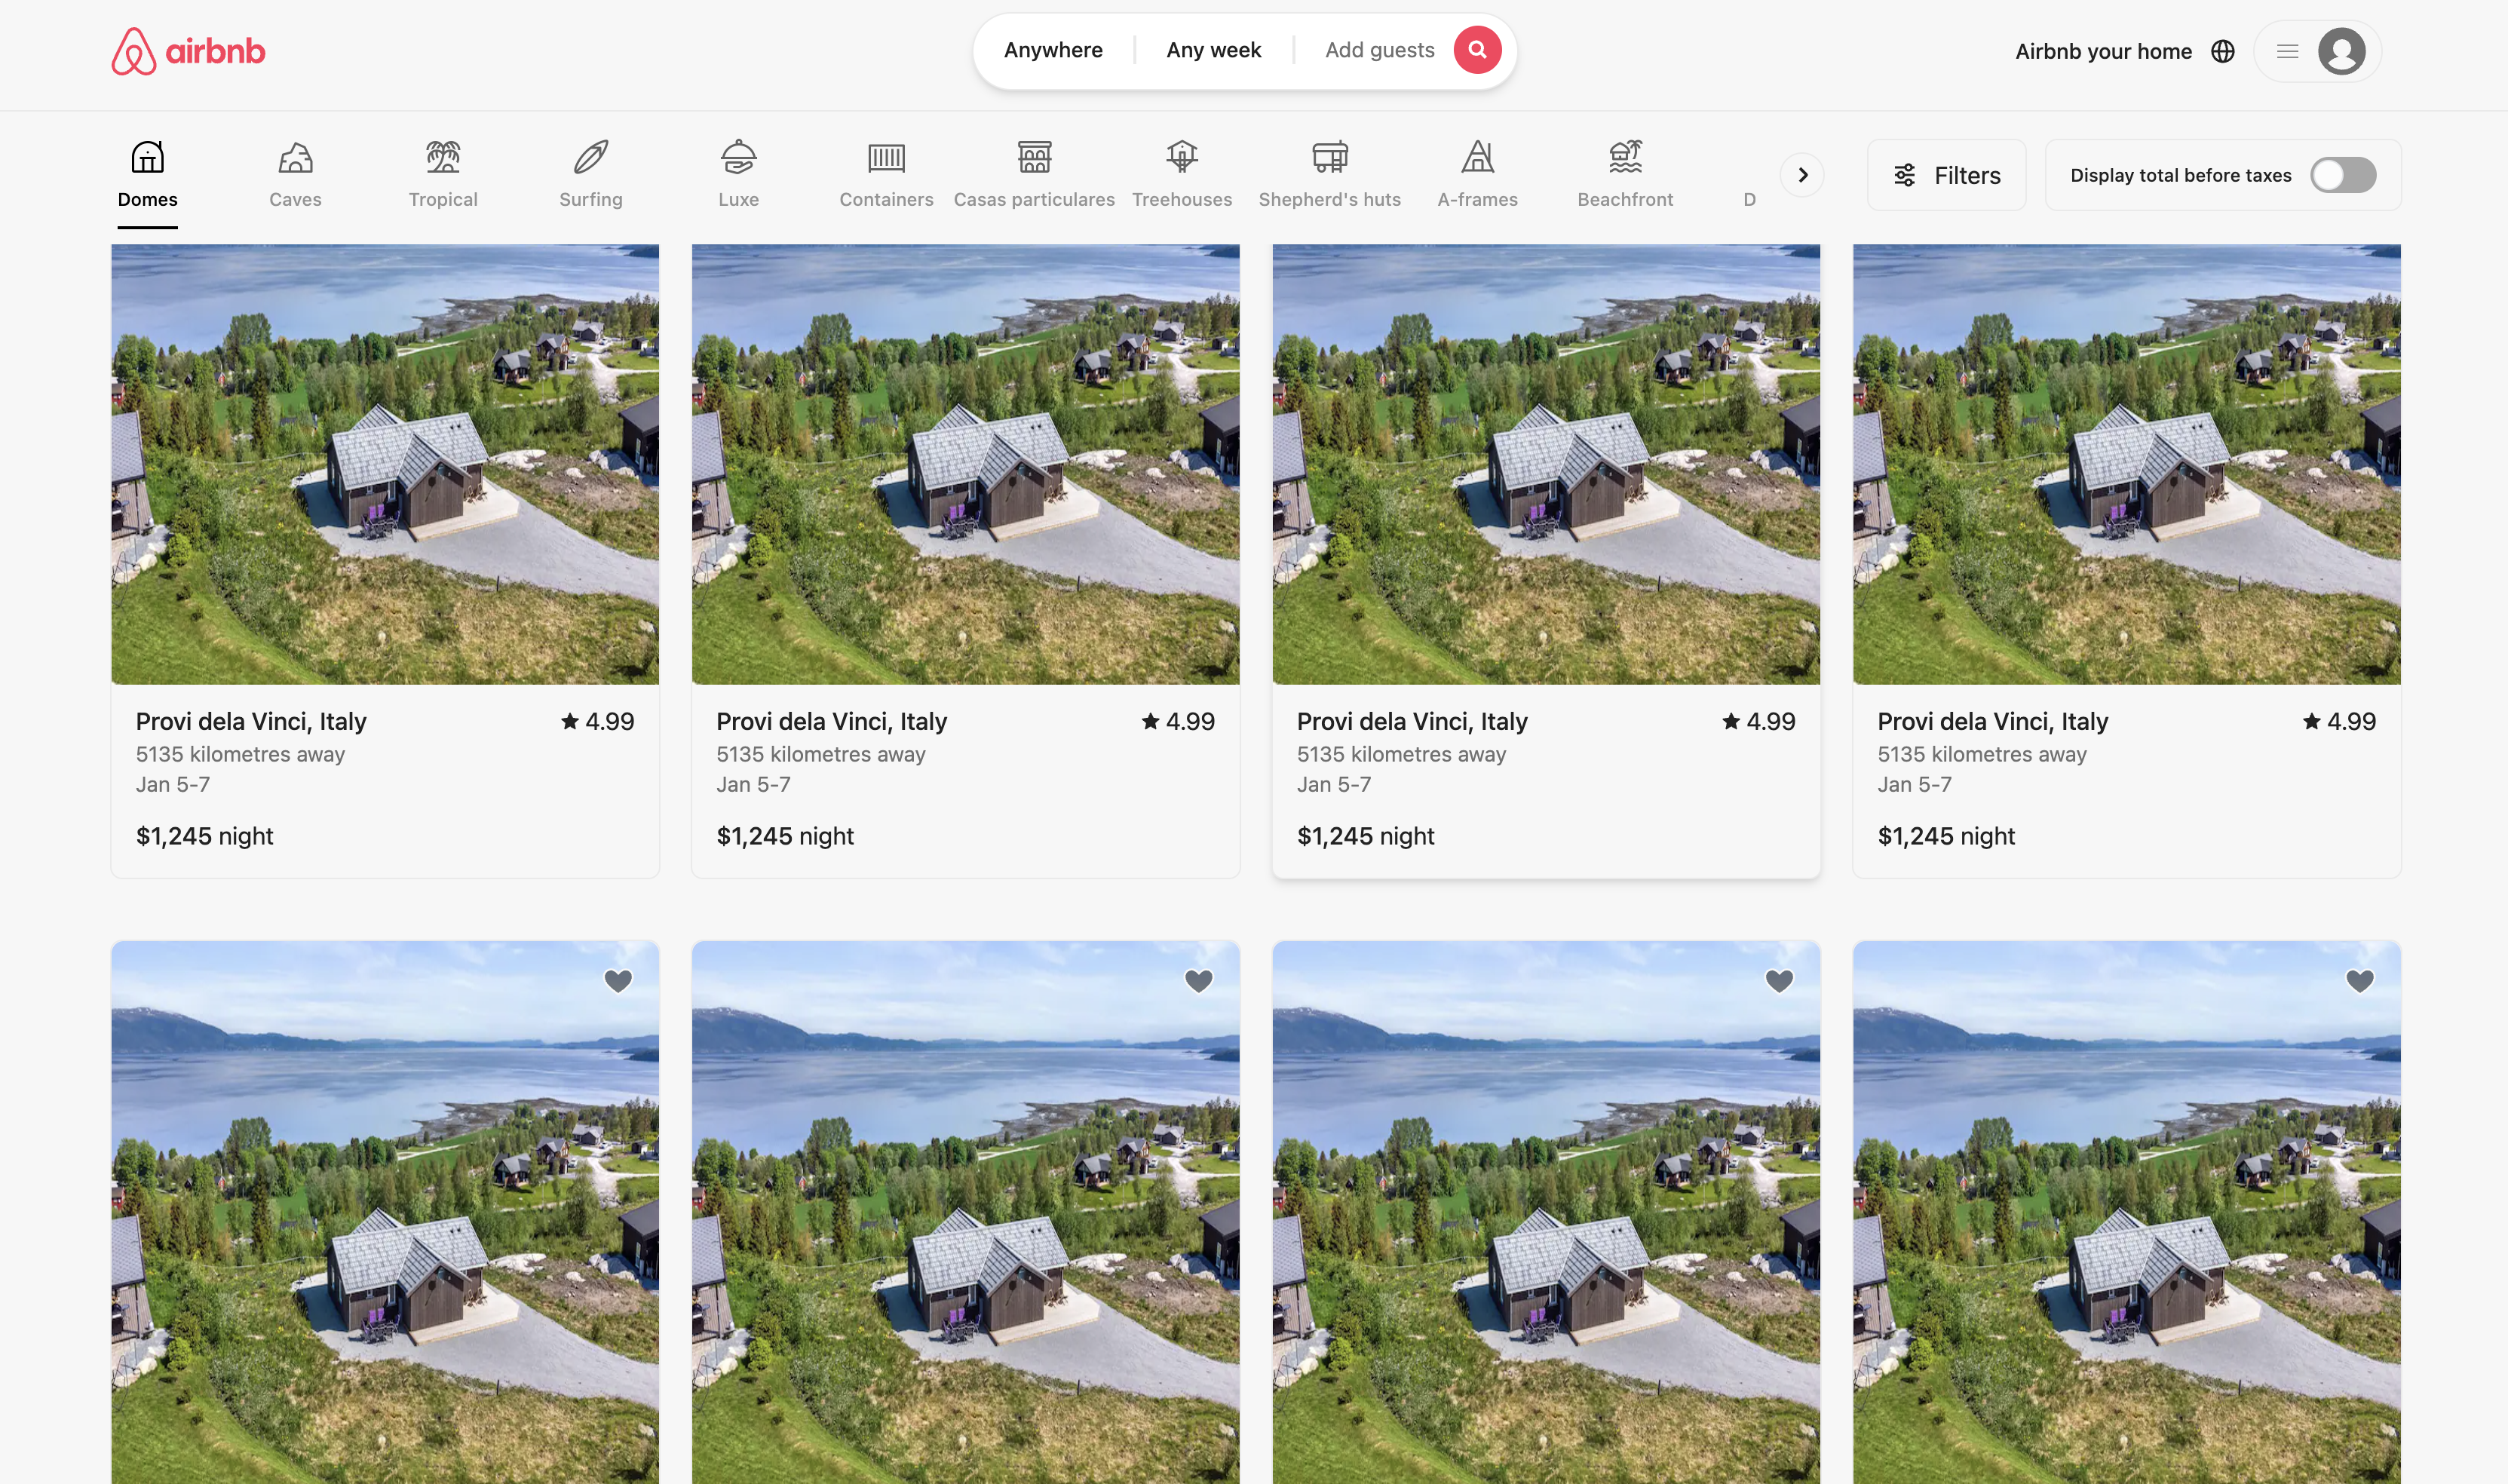Open the first Provi dela Vinci listing photo
The image size is (2508, 1484).
coord(385,464)
